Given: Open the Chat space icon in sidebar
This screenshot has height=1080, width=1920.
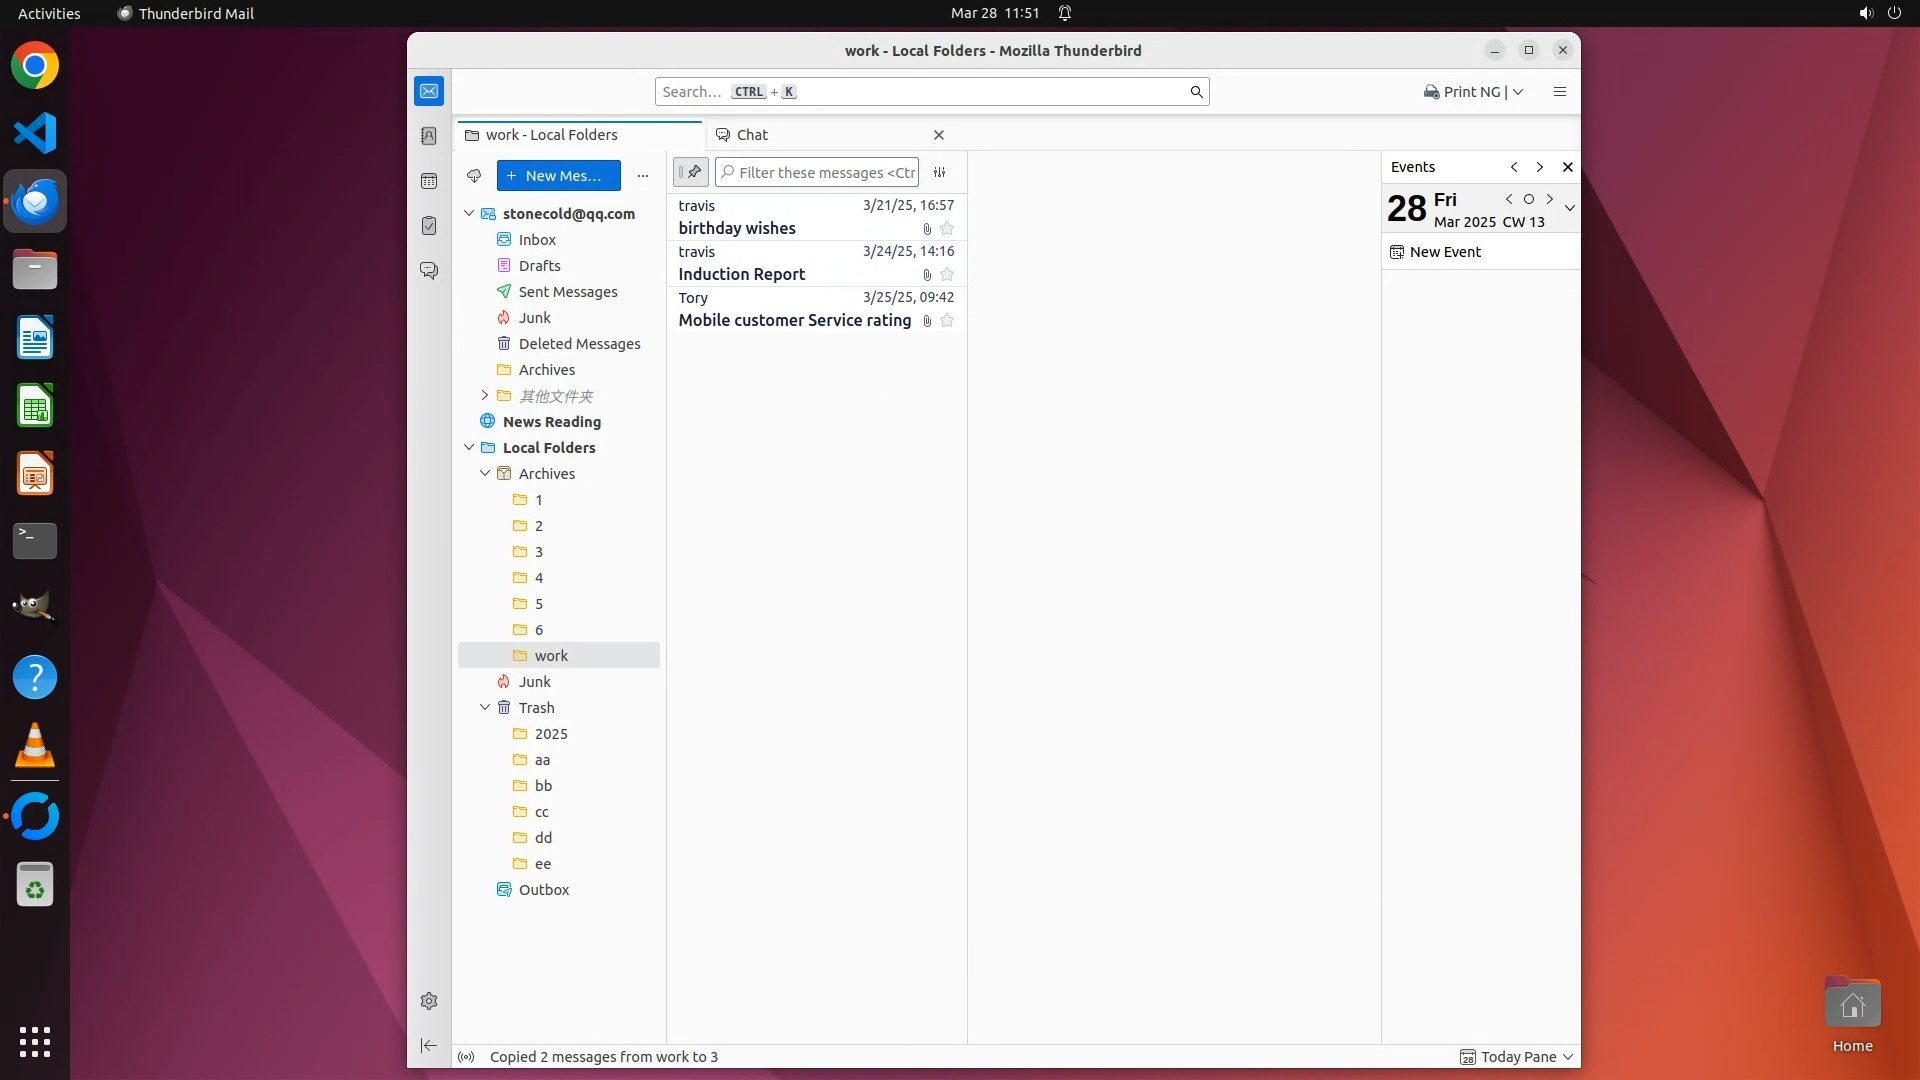Looking at the screenshot, I should coord(429,271).
